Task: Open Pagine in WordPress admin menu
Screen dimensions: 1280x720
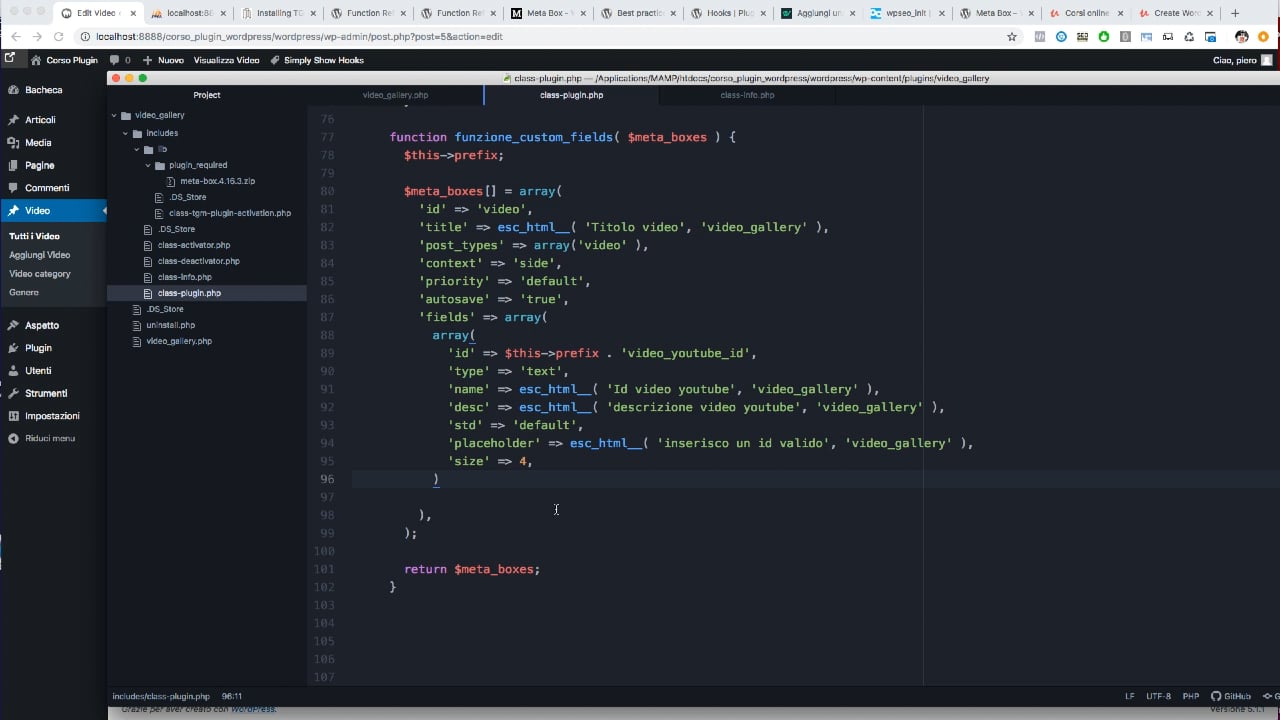Action: [x=40, y=166]
